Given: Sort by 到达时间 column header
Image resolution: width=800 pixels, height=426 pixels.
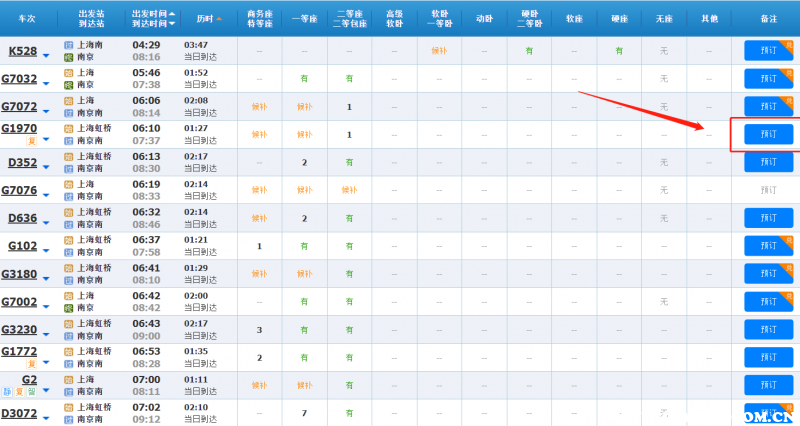Looking at the screenshot, I should (x=152, y=24).
